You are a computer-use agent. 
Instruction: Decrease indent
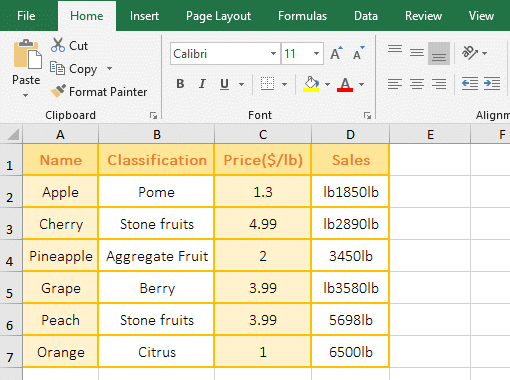[470, 84]
